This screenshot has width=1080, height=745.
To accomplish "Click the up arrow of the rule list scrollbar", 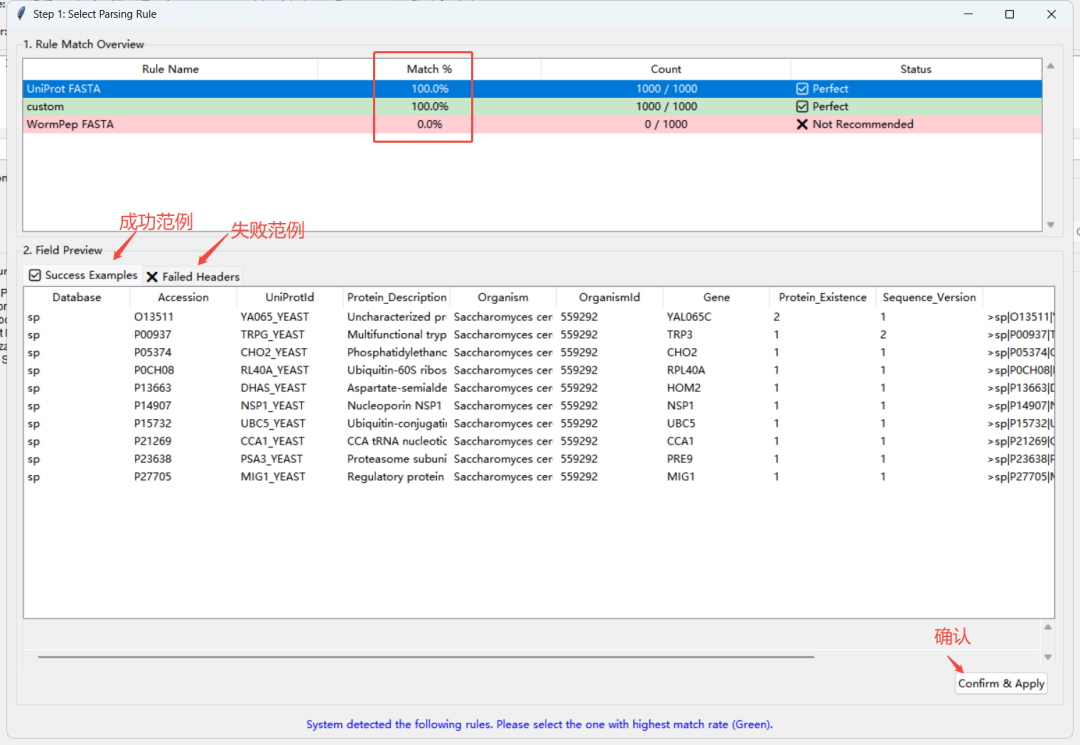I will [x=1050, y=66].
